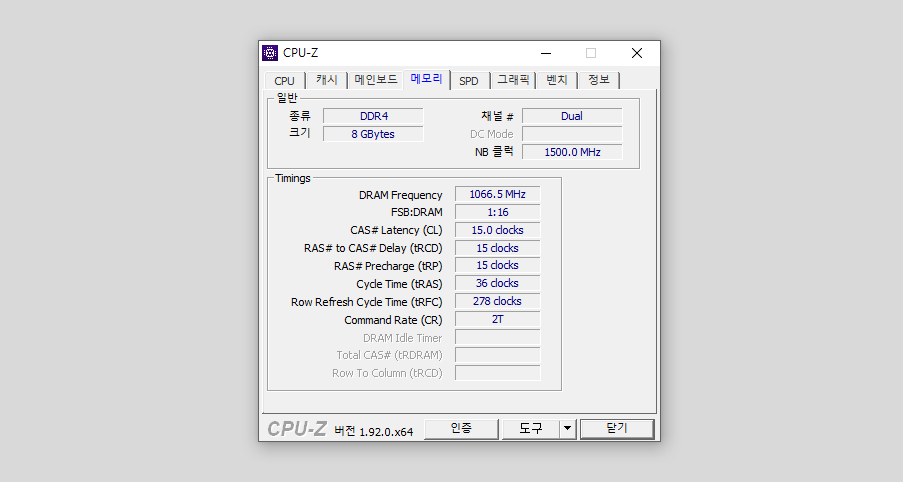Click the 8 GBytes size field
Image resolution: width=903 pixels, height=482 pixels.
pos(373,134)
